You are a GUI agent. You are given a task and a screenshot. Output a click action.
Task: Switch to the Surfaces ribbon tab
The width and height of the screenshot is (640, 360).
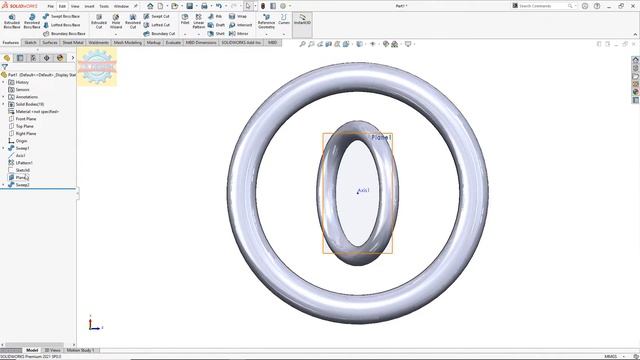pos(50,42)
